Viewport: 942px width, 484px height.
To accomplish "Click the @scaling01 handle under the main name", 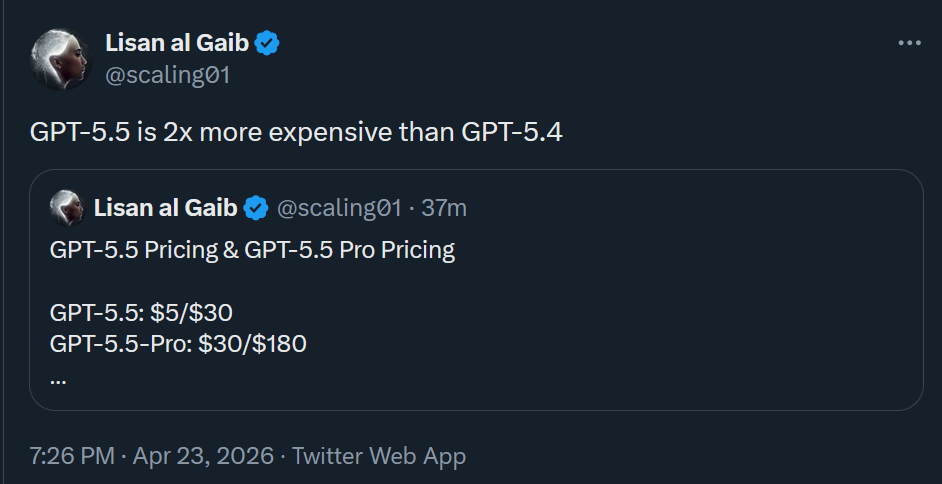I will [167, 74].
